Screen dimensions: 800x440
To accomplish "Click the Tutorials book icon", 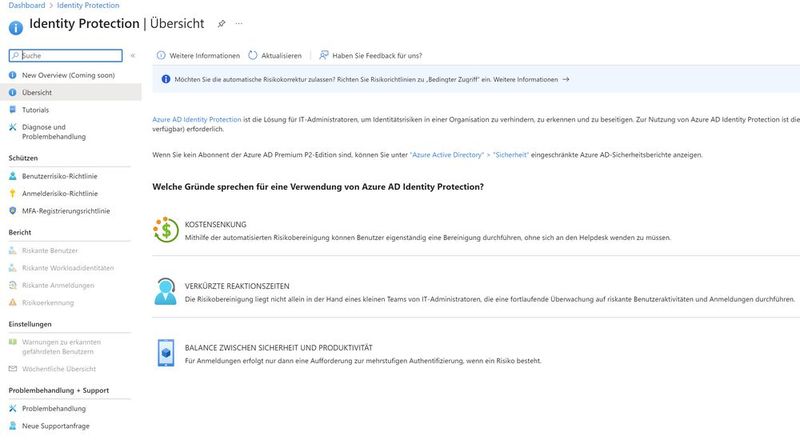I will coord(13,109).
